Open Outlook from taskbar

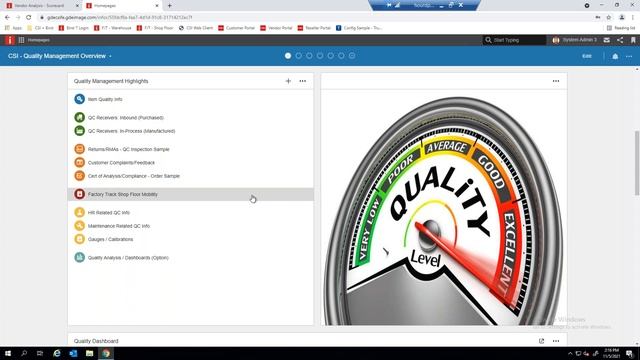pos(73,353)
